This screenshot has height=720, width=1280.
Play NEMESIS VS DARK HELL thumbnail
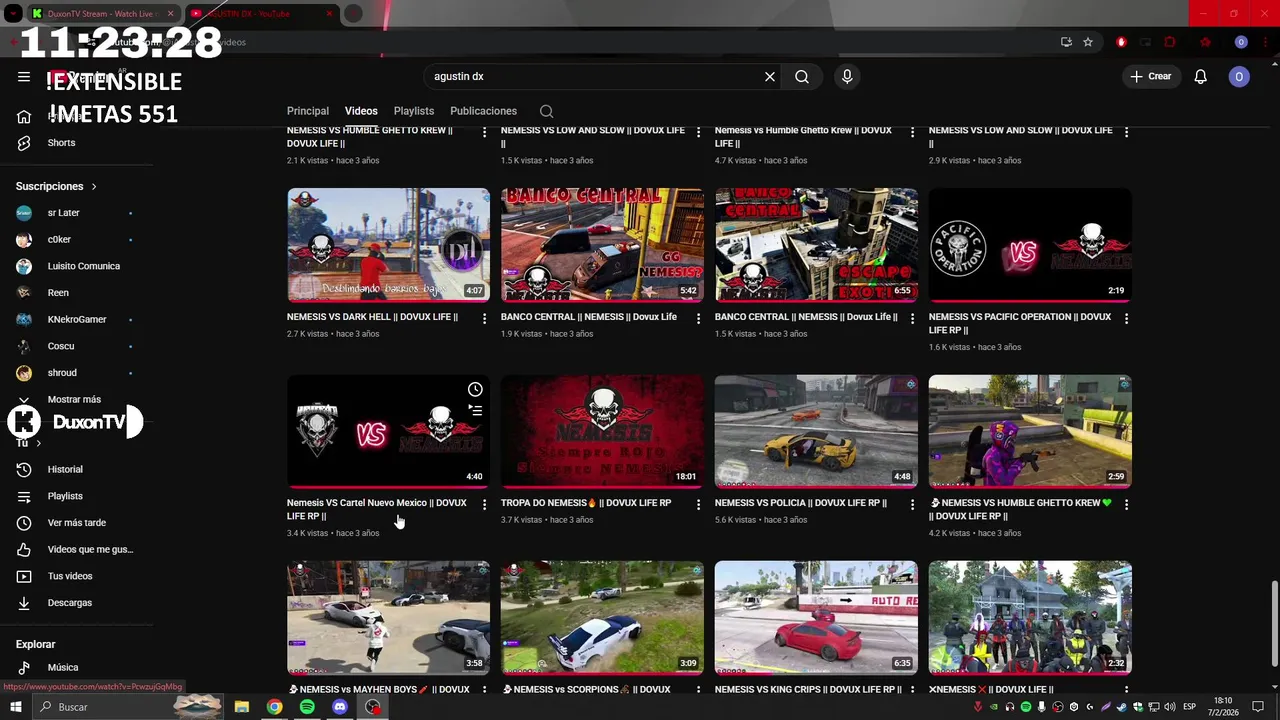coord(388,245)
